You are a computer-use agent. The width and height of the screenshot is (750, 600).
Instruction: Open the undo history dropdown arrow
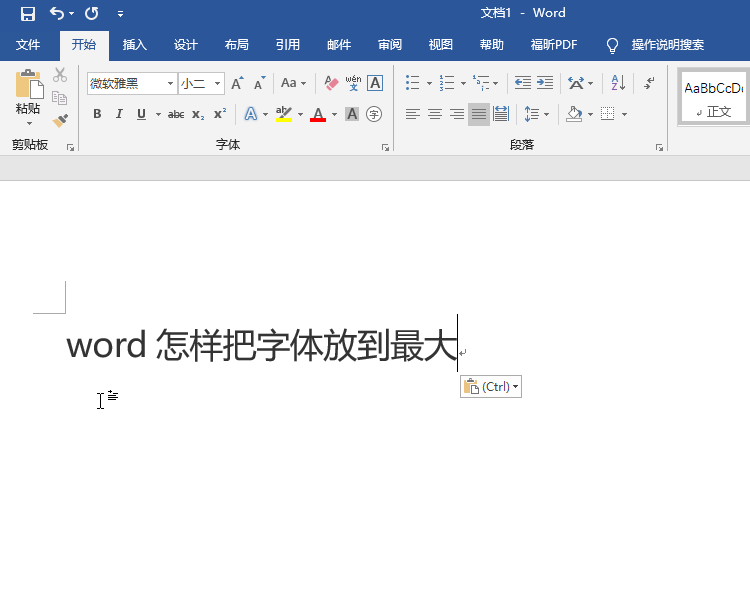pos(71,13)
